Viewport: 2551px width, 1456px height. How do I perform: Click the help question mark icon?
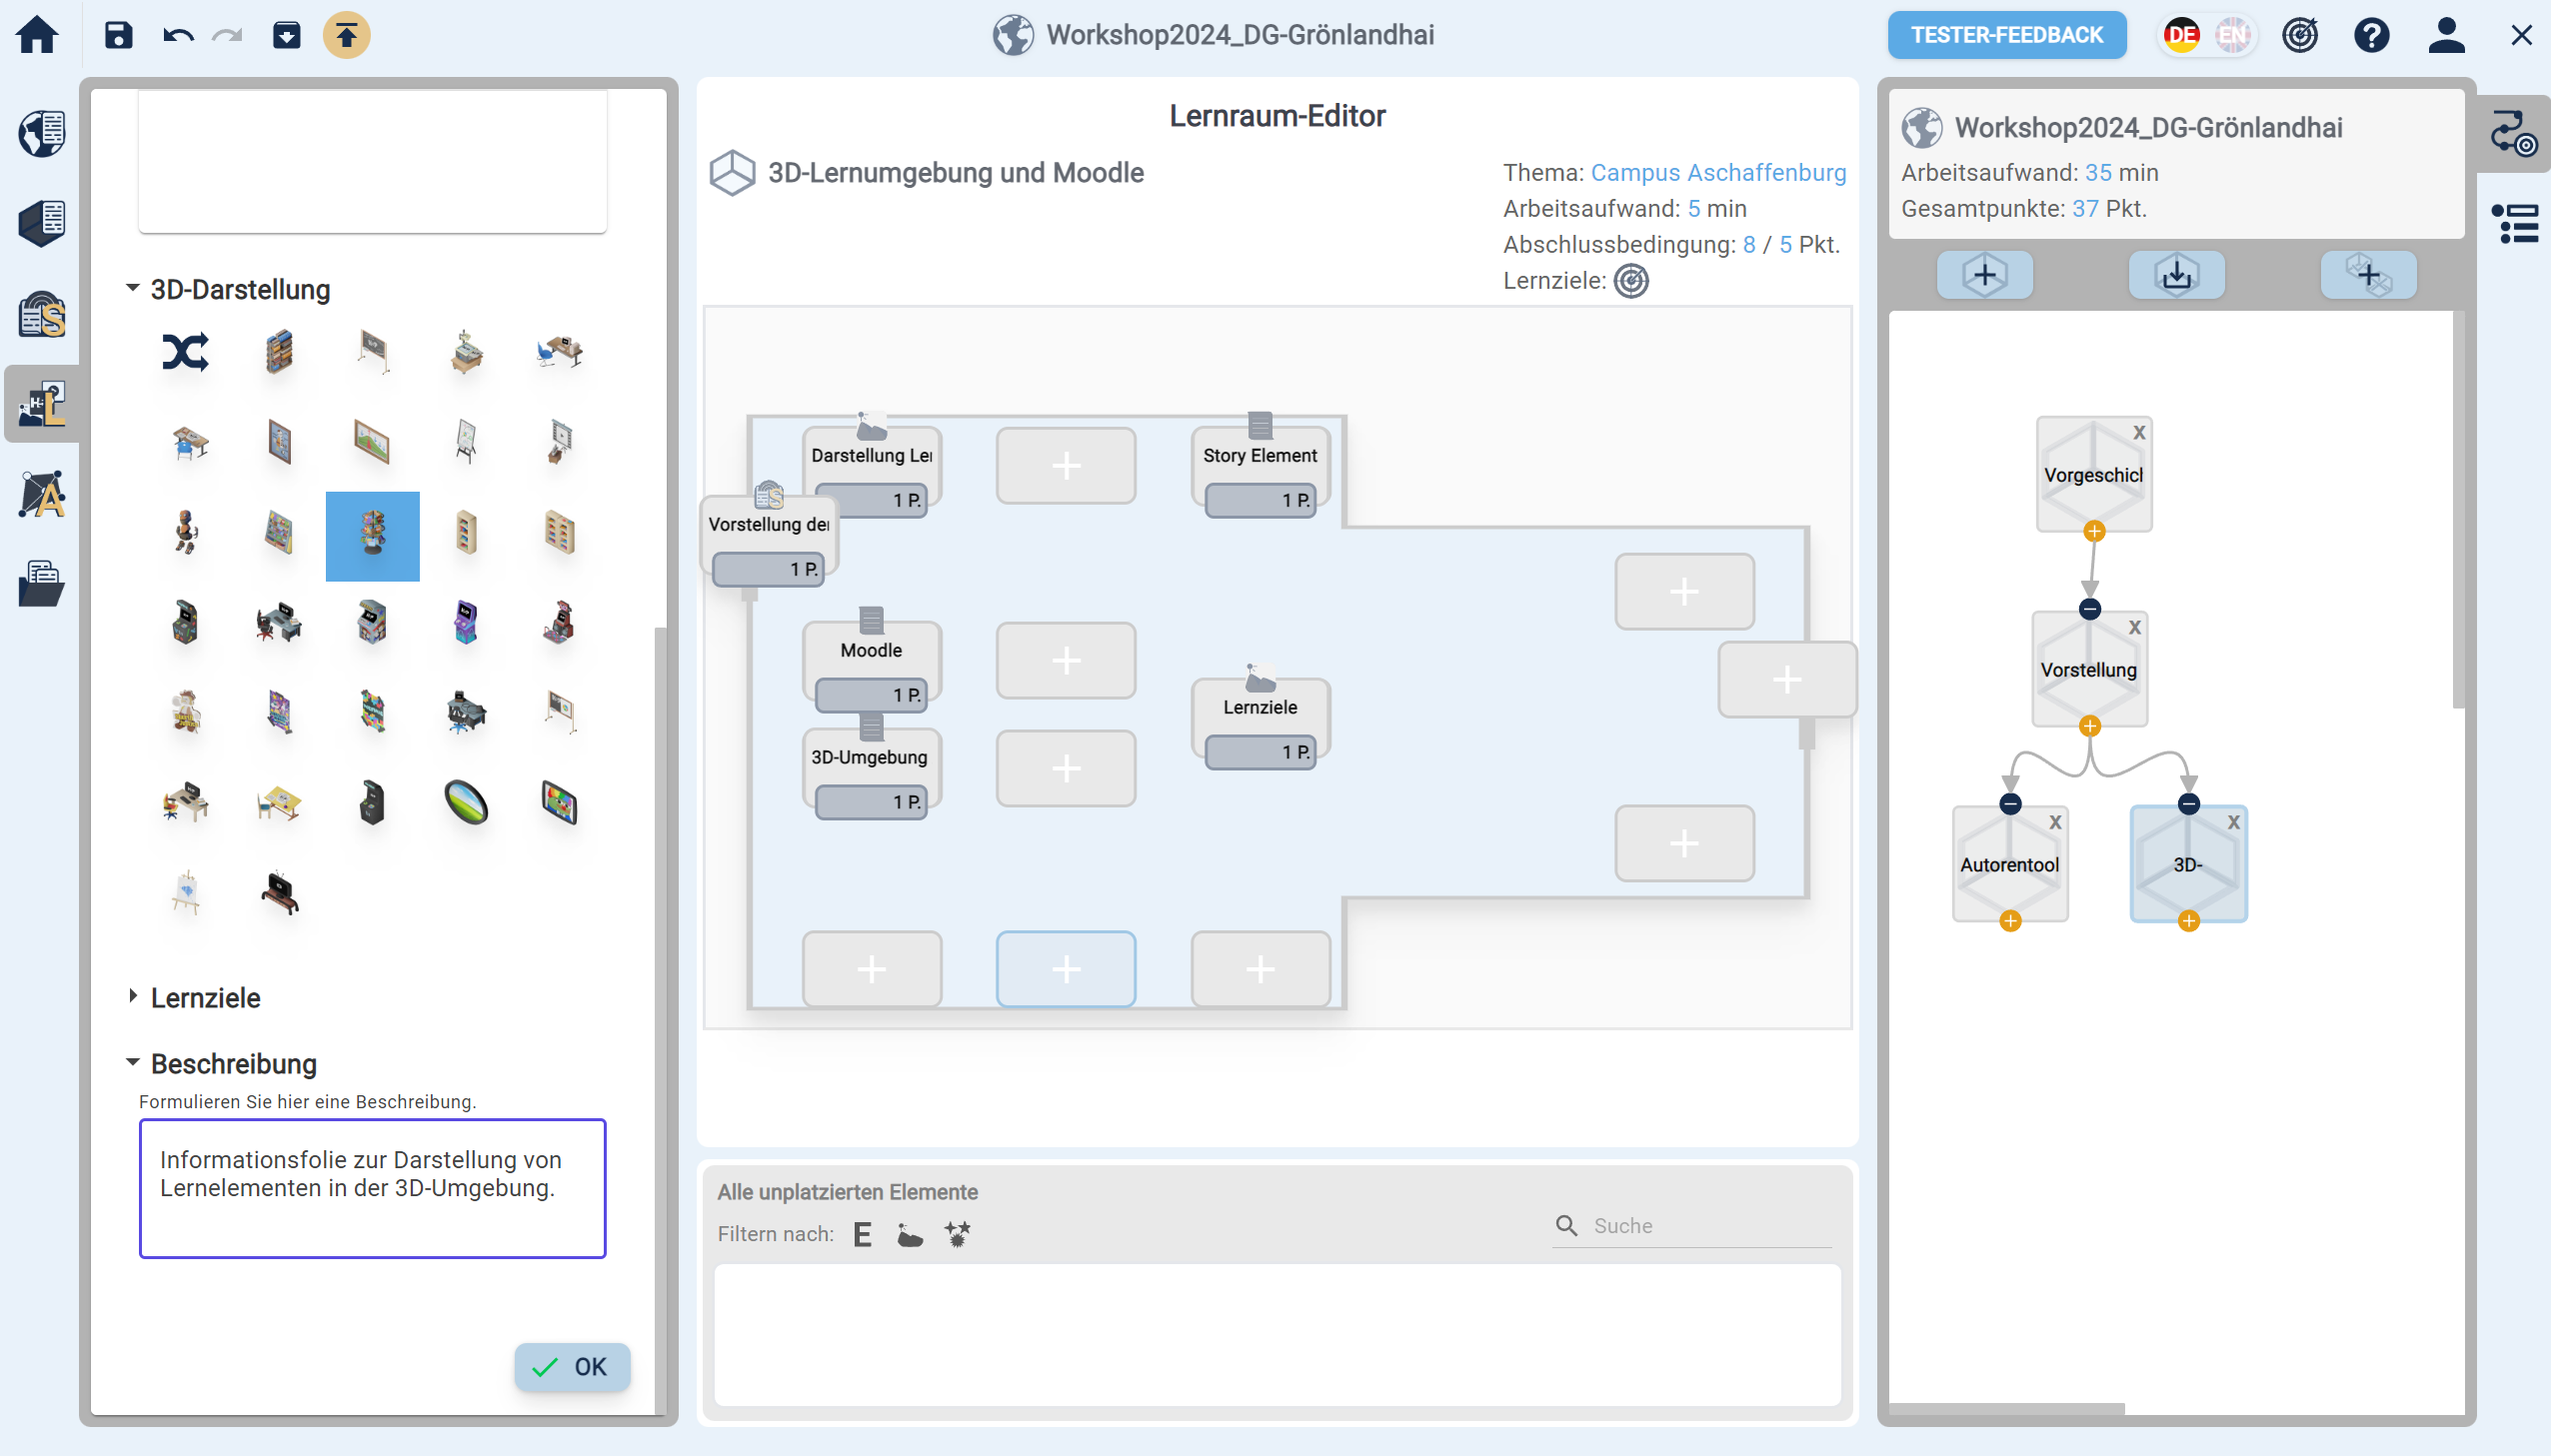(x=2371, y=36)
